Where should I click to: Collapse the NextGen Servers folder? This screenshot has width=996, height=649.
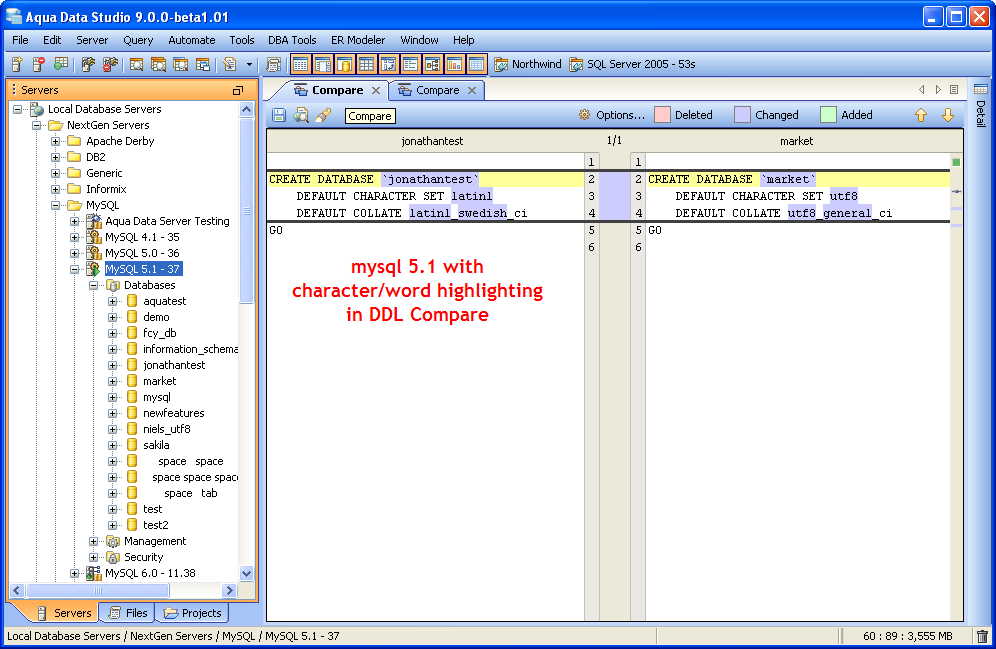(37, 125)
